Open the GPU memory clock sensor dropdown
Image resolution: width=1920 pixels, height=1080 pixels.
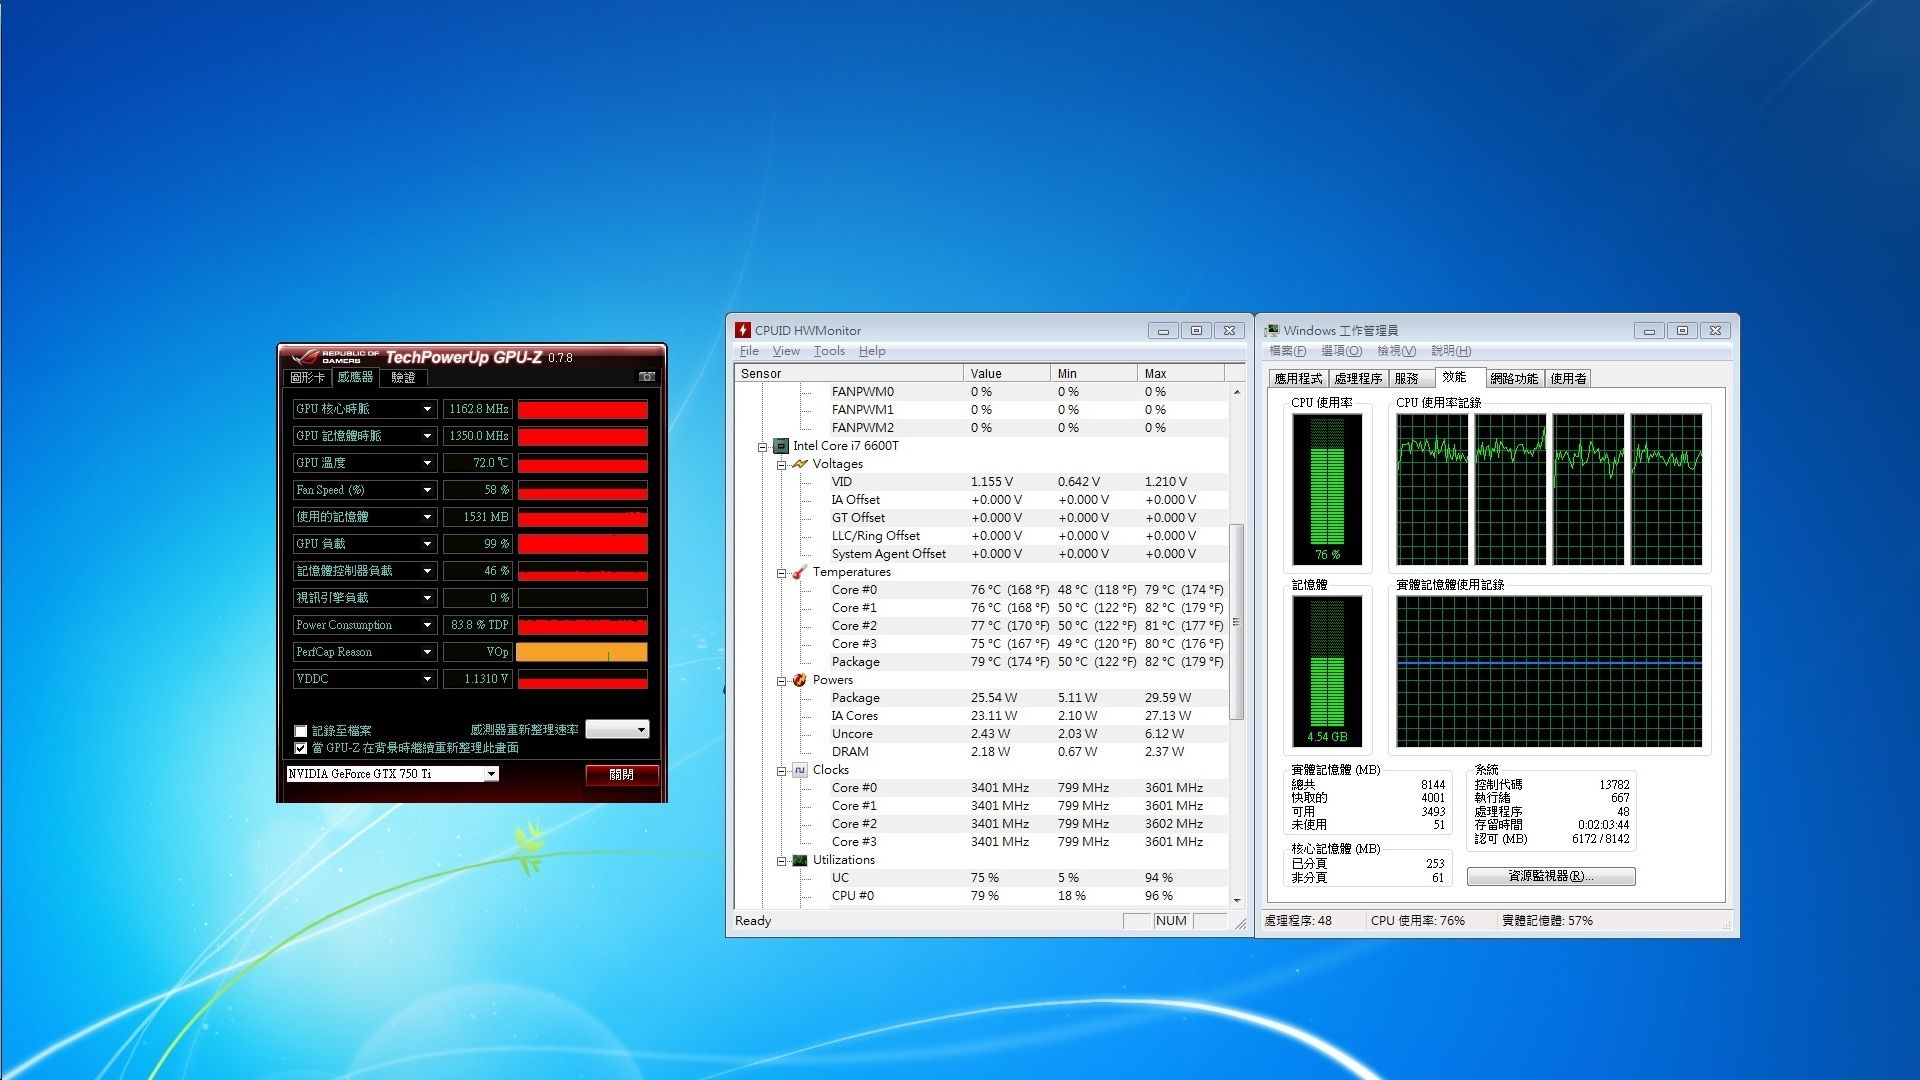coord(427,436)
